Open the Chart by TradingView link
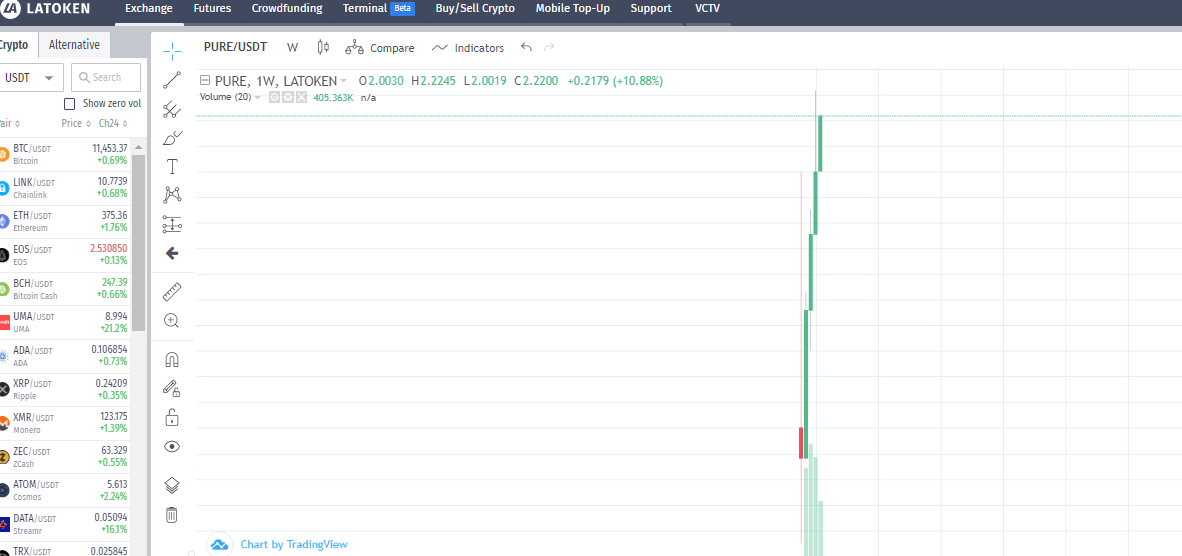The width and height of the screenshot is (1182, 556). point(293,544)
